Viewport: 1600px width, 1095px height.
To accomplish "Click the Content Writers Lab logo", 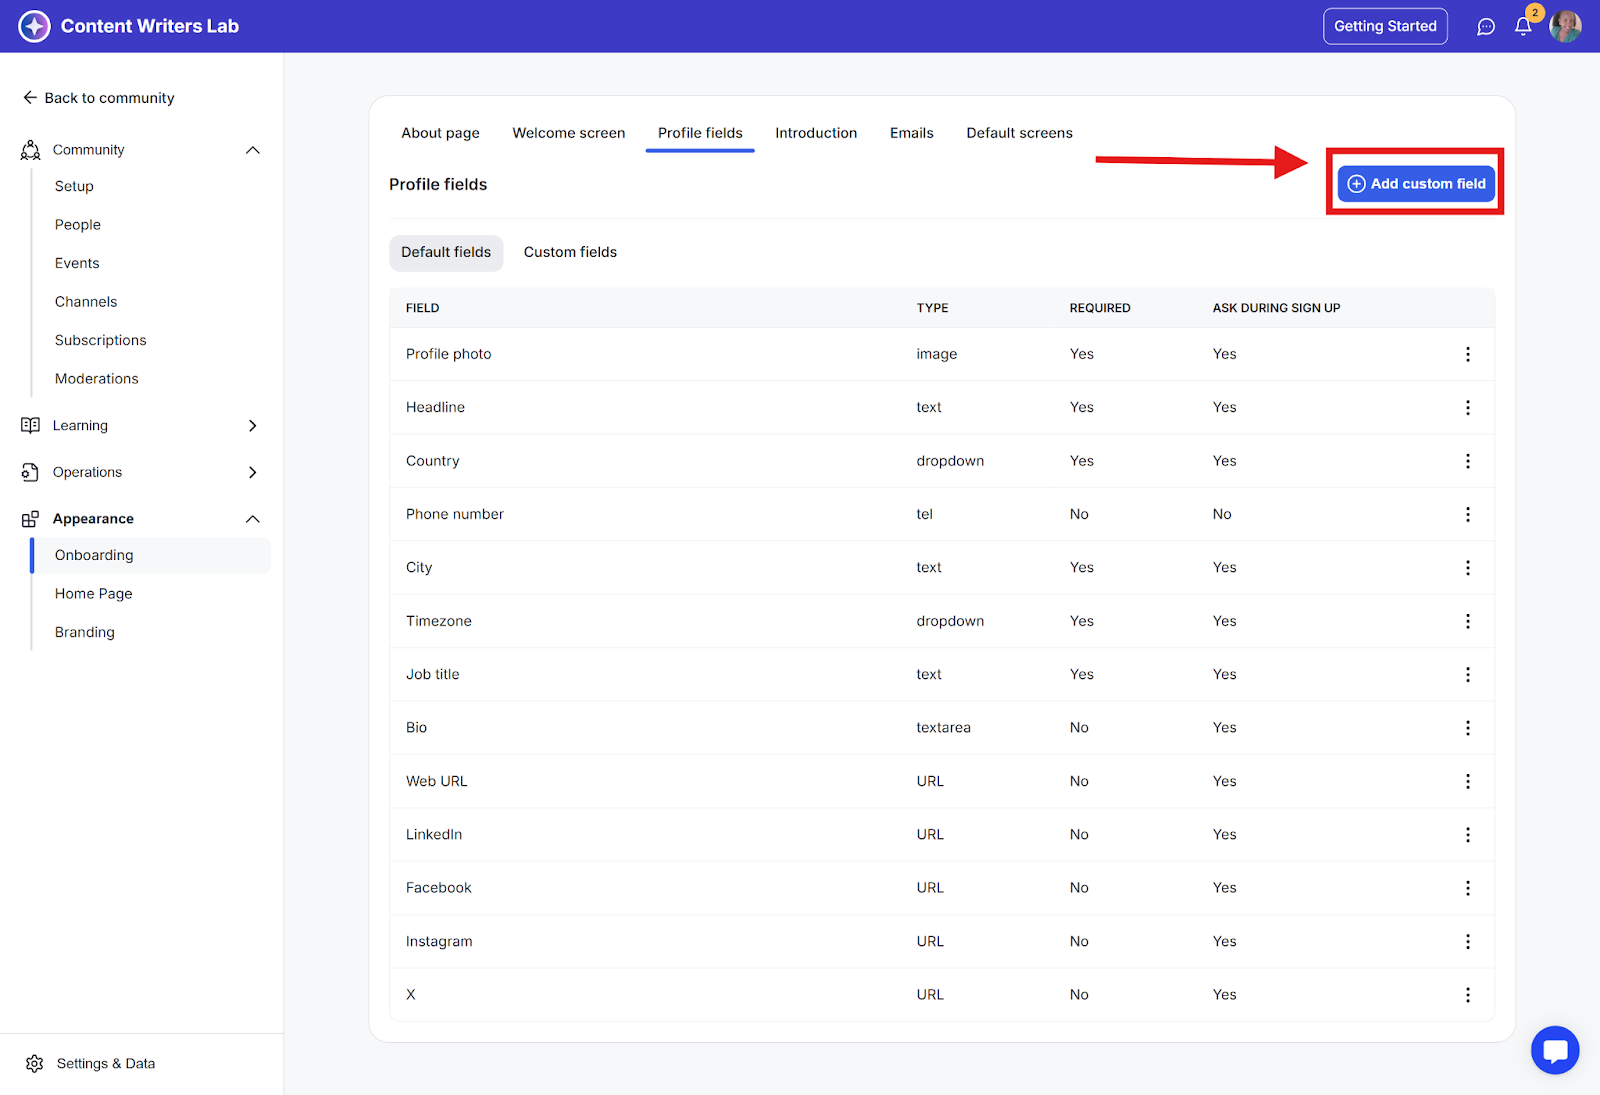I will click(34, 26).
